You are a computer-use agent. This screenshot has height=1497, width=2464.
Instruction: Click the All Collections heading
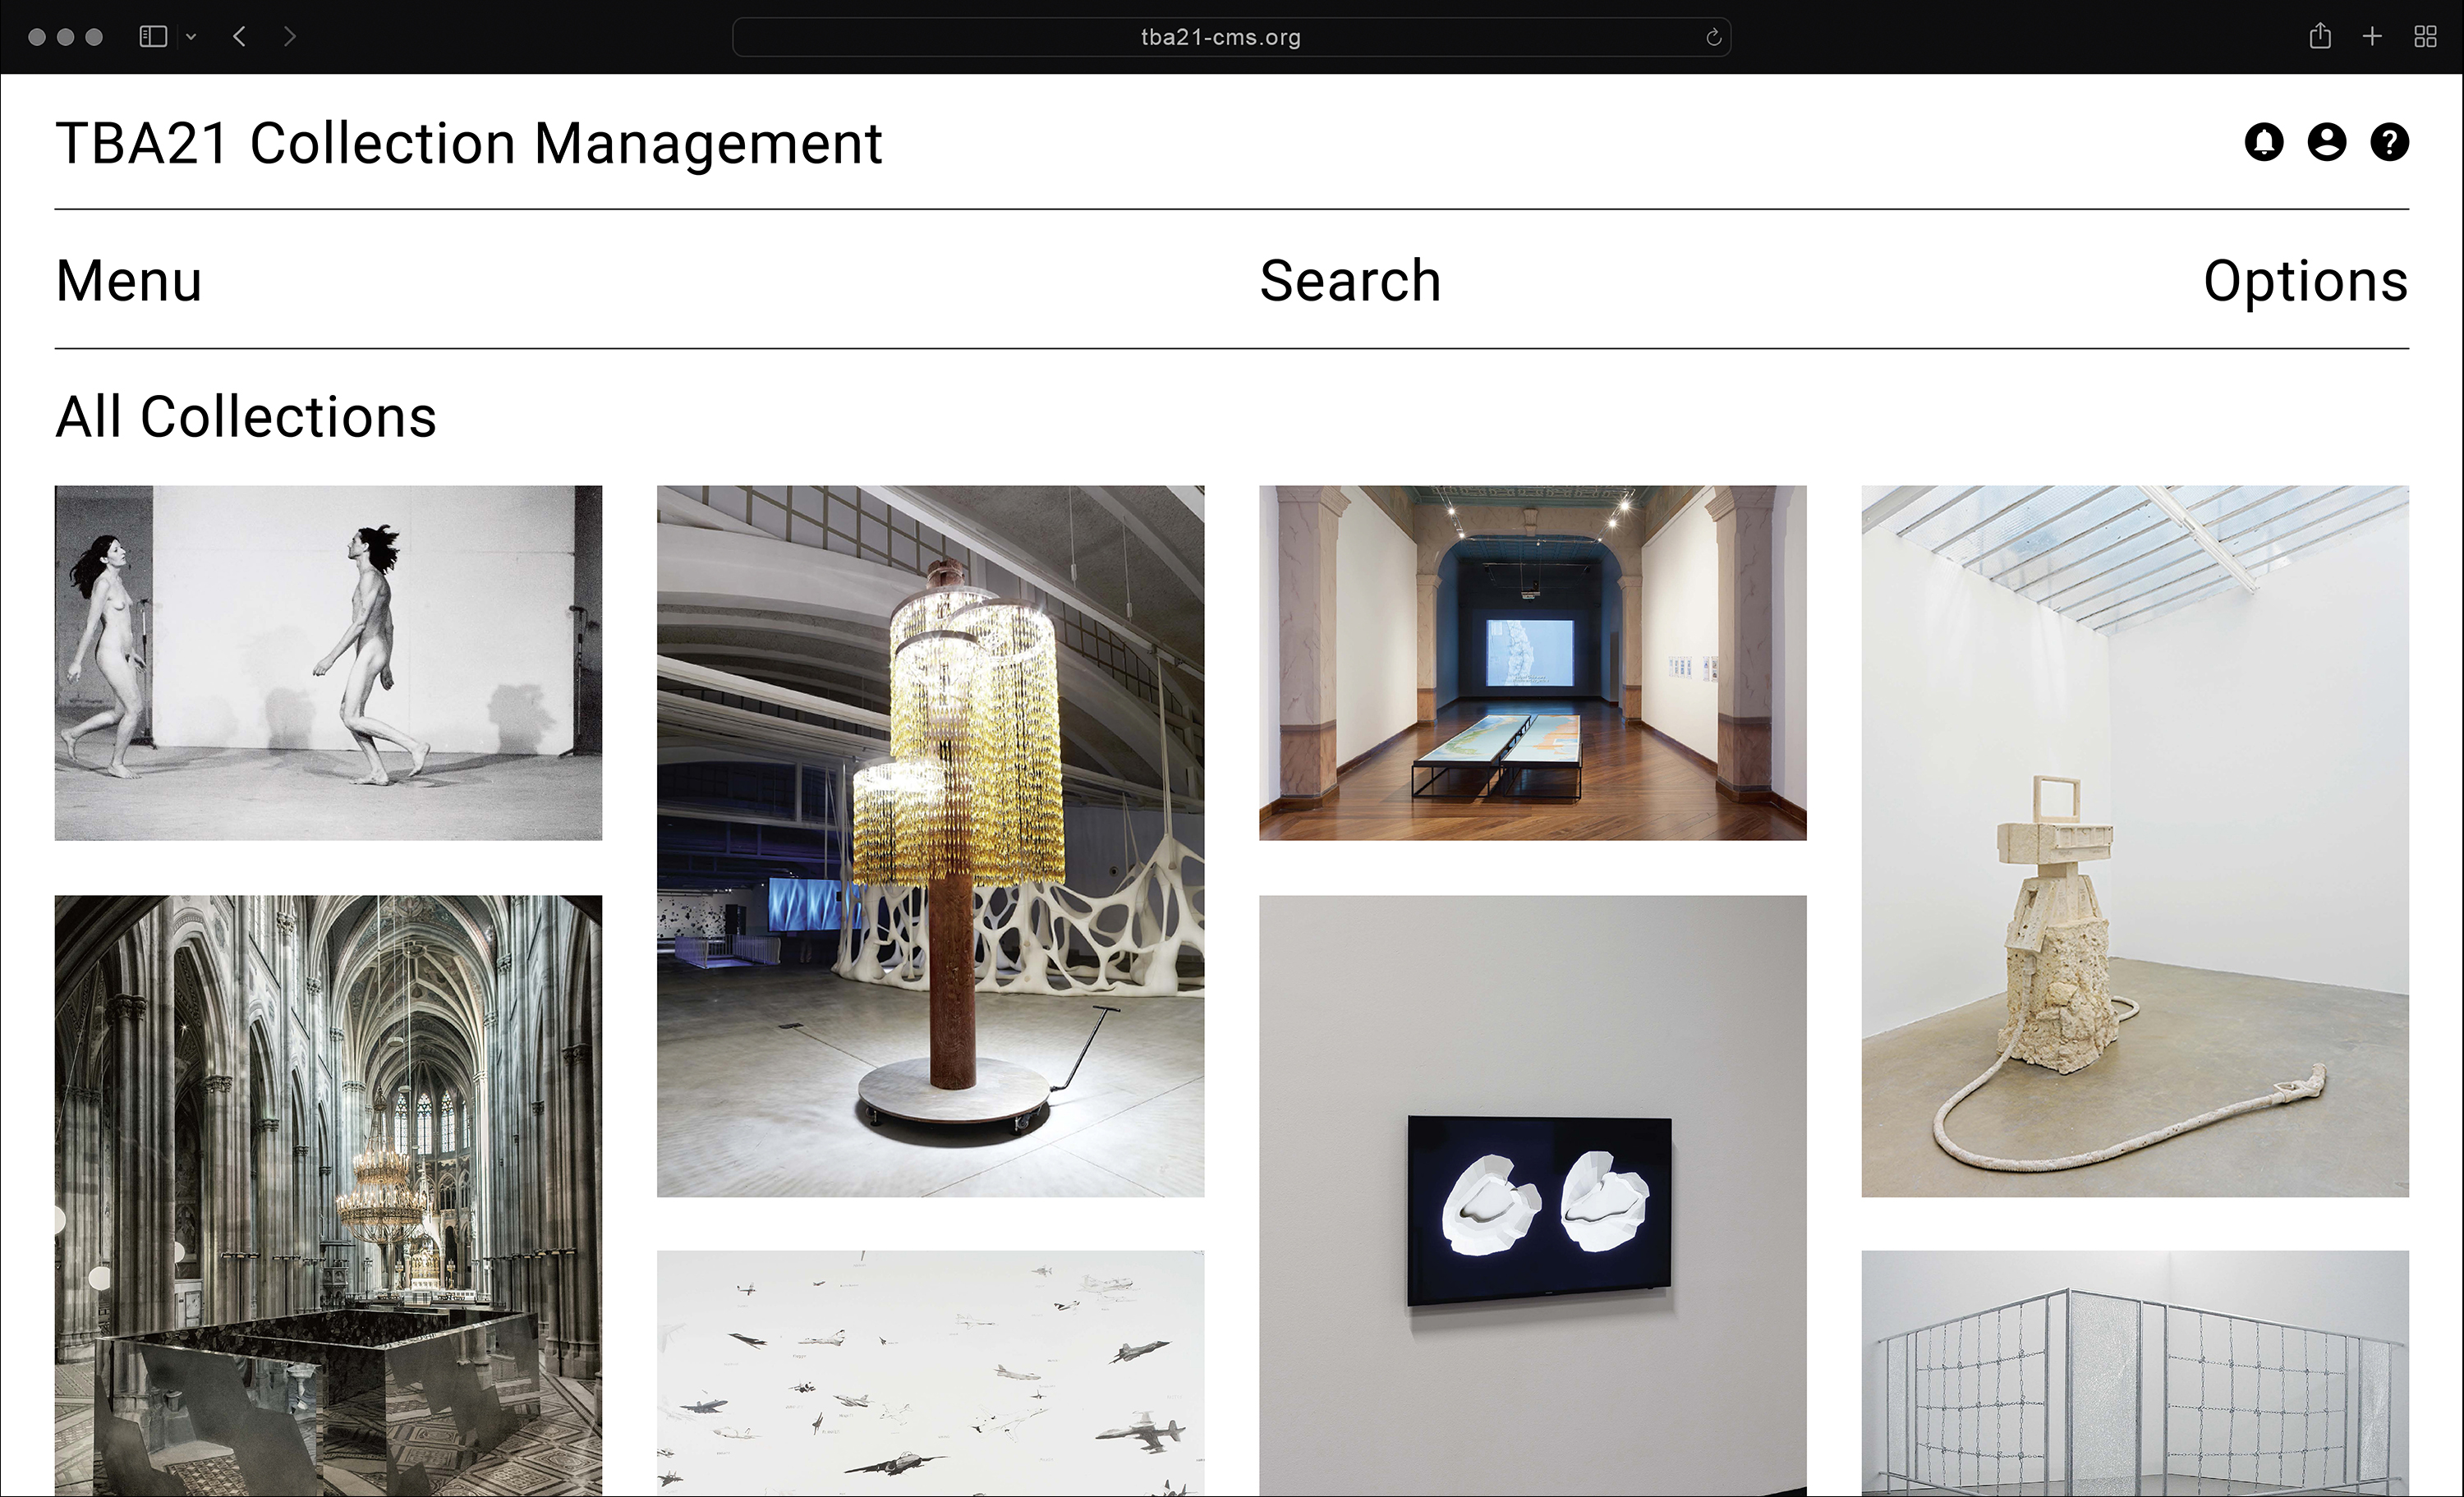[246, 416]
